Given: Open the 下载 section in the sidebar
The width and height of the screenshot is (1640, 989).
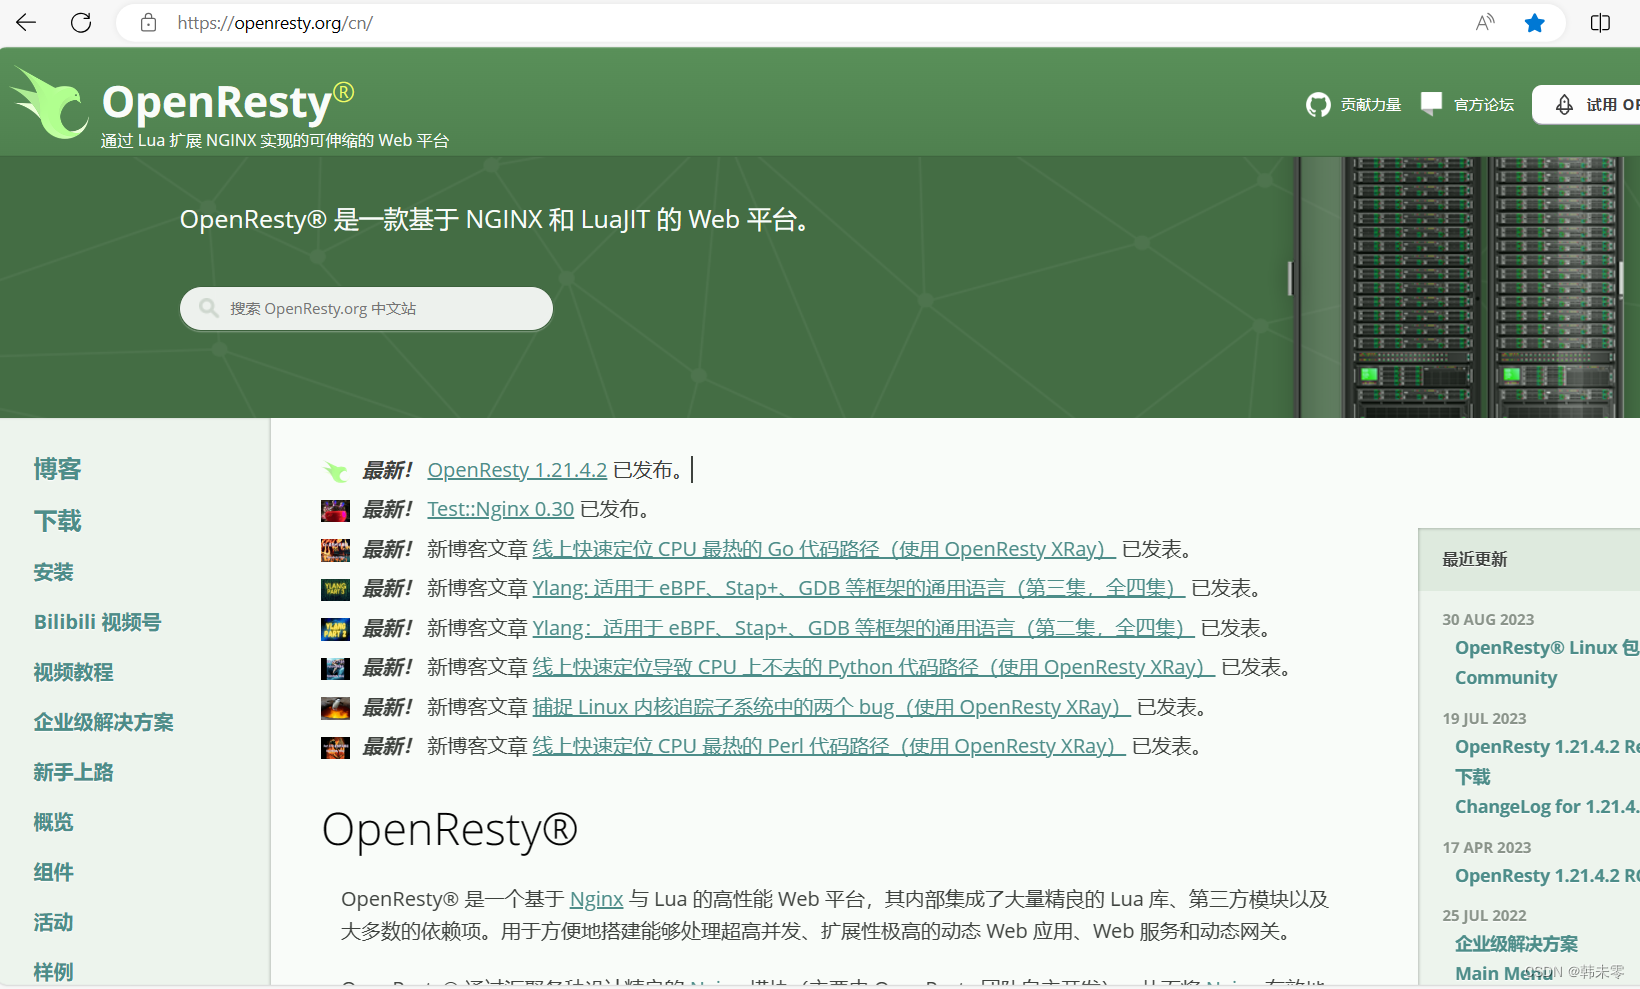Looking at the screenshot, I should click(57, 520).
